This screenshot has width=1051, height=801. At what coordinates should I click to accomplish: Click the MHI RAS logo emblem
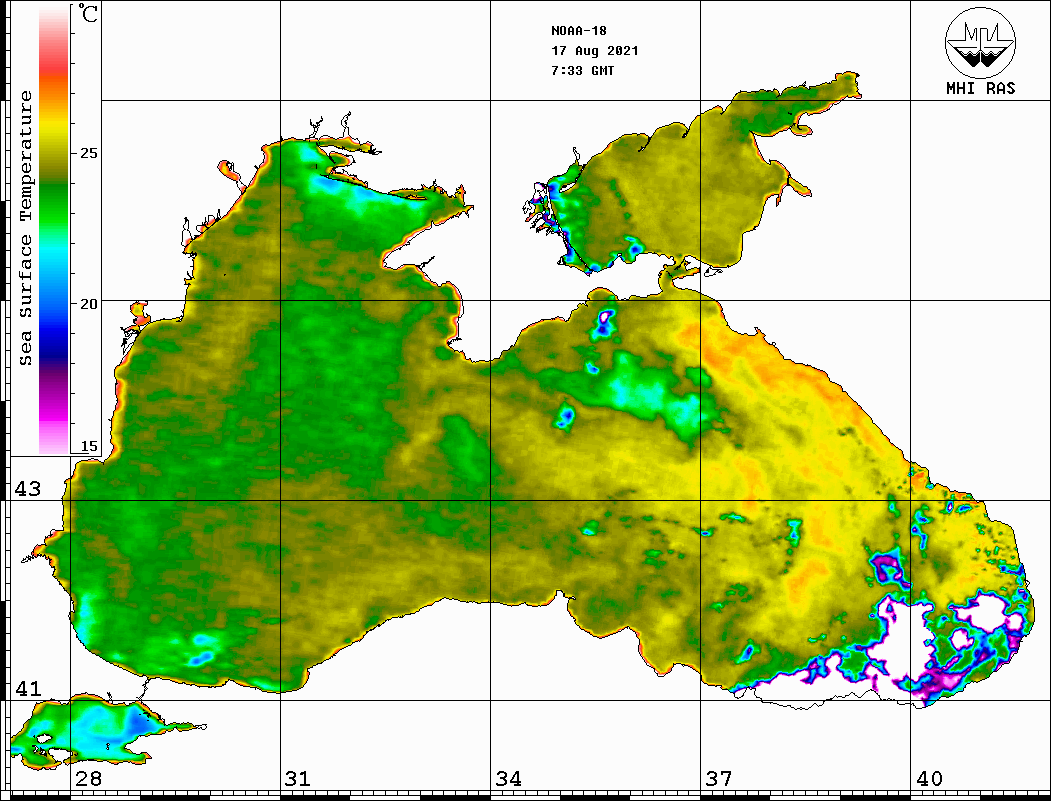[980, 42]
